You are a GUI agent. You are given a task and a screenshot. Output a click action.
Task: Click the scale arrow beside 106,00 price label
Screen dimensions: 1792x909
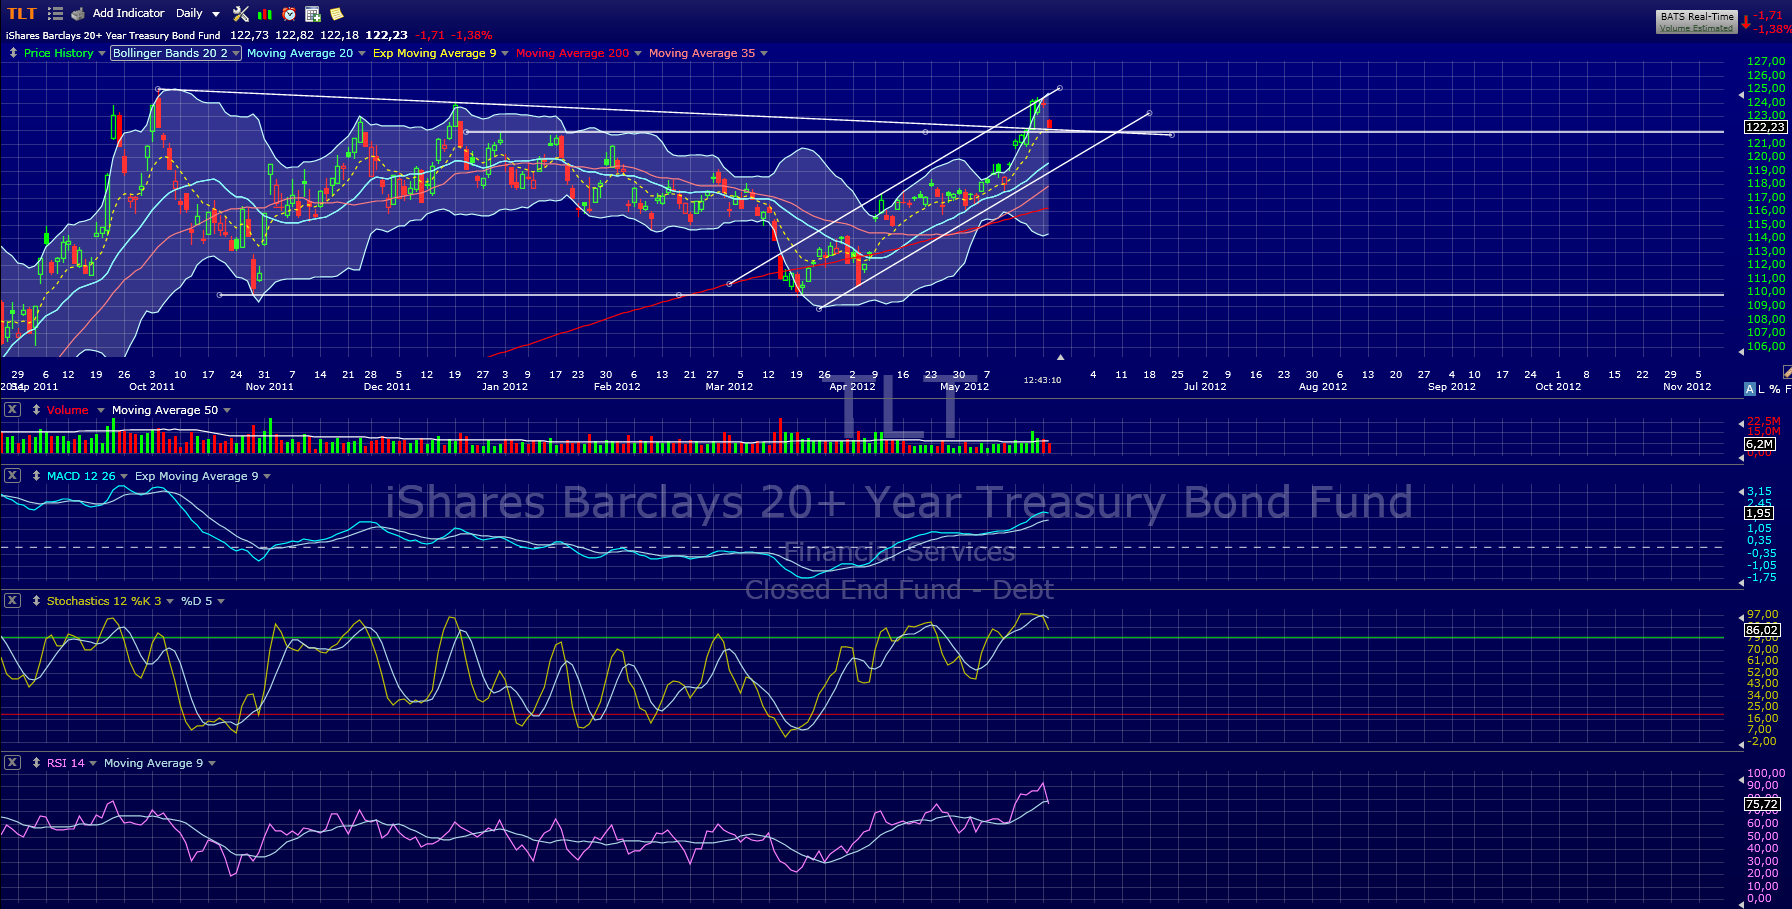[x=1742, y=351]
